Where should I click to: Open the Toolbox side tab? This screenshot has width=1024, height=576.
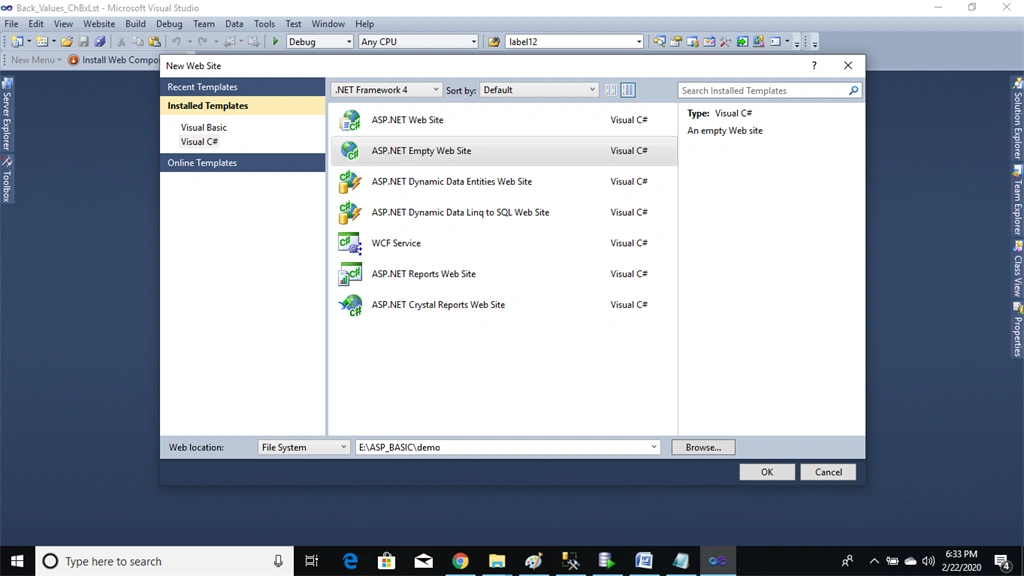(x=7, y=179)
